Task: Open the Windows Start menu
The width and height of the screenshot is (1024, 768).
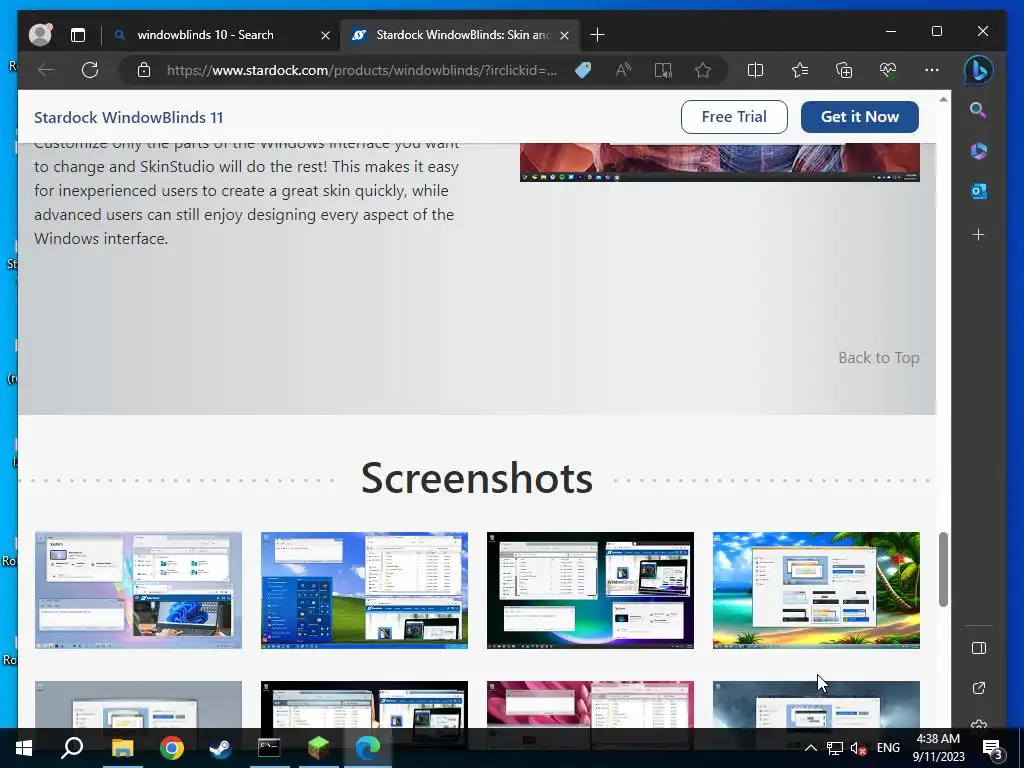Action: tap(24, 748)
